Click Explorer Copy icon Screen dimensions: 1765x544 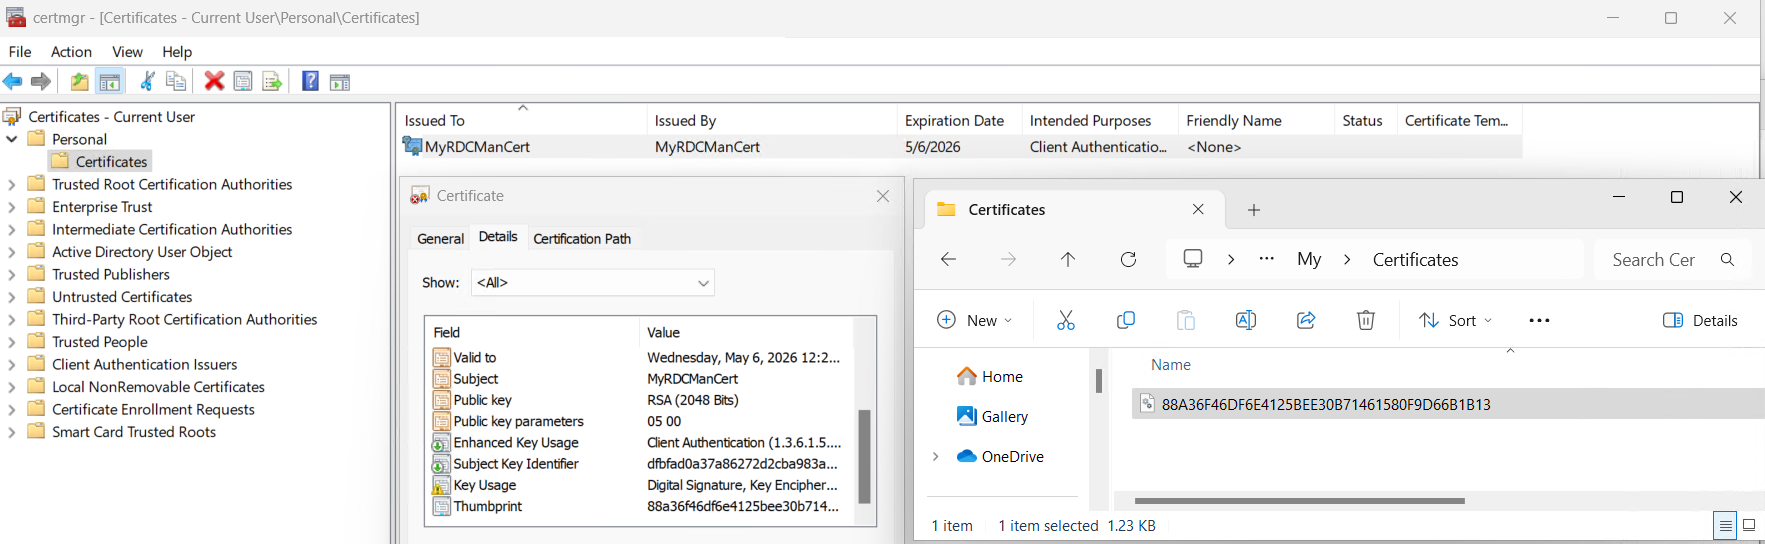[1126, 320]
